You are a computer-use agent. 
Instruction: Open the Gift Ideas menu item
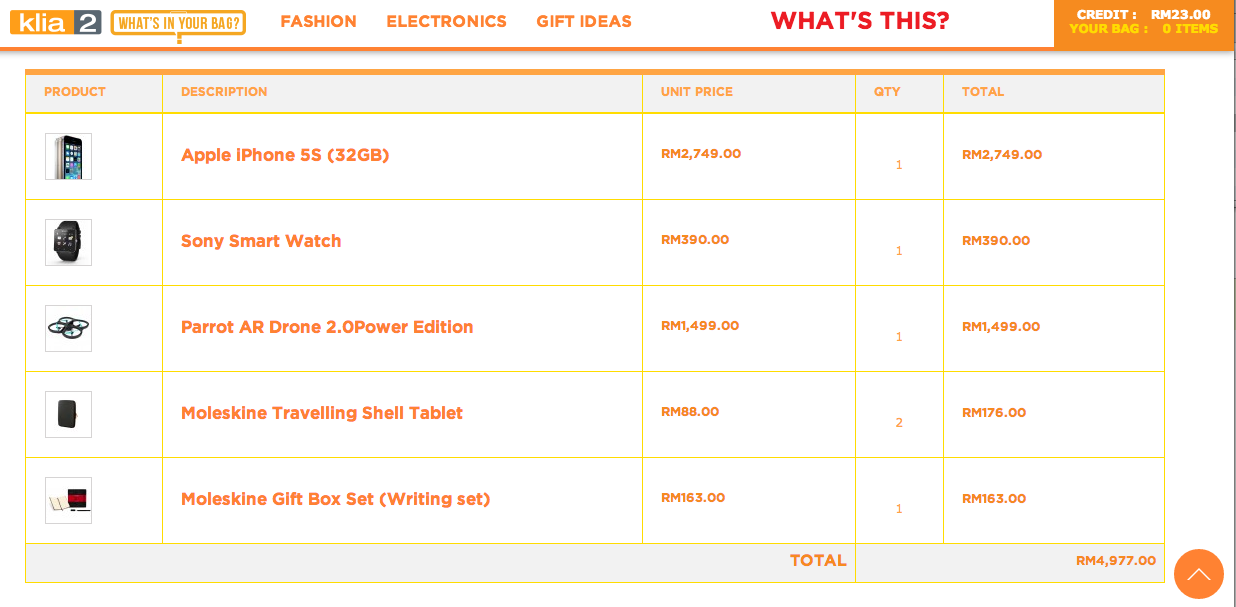[x=583, y=21]
